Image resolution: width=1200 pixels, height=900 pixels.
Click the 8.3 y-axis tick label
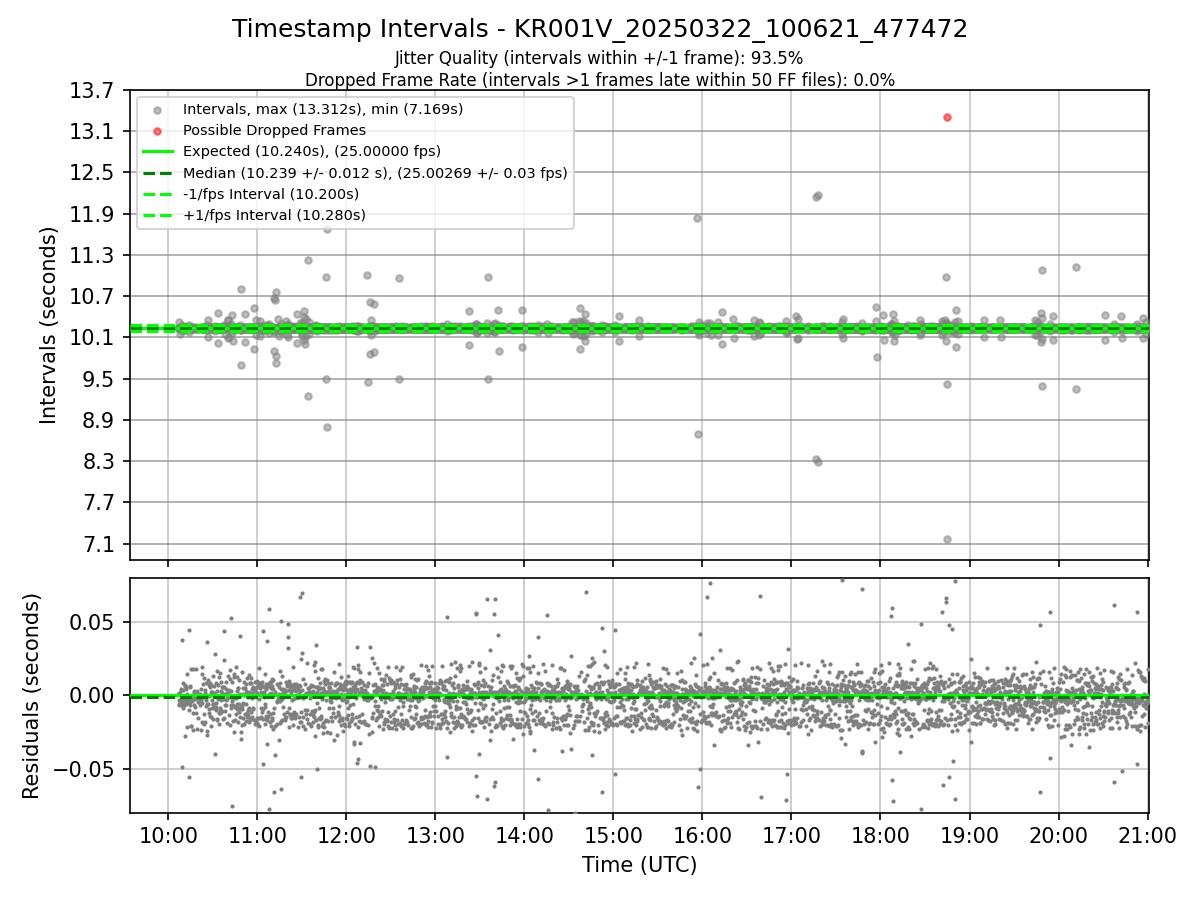[x=99, y=462]
